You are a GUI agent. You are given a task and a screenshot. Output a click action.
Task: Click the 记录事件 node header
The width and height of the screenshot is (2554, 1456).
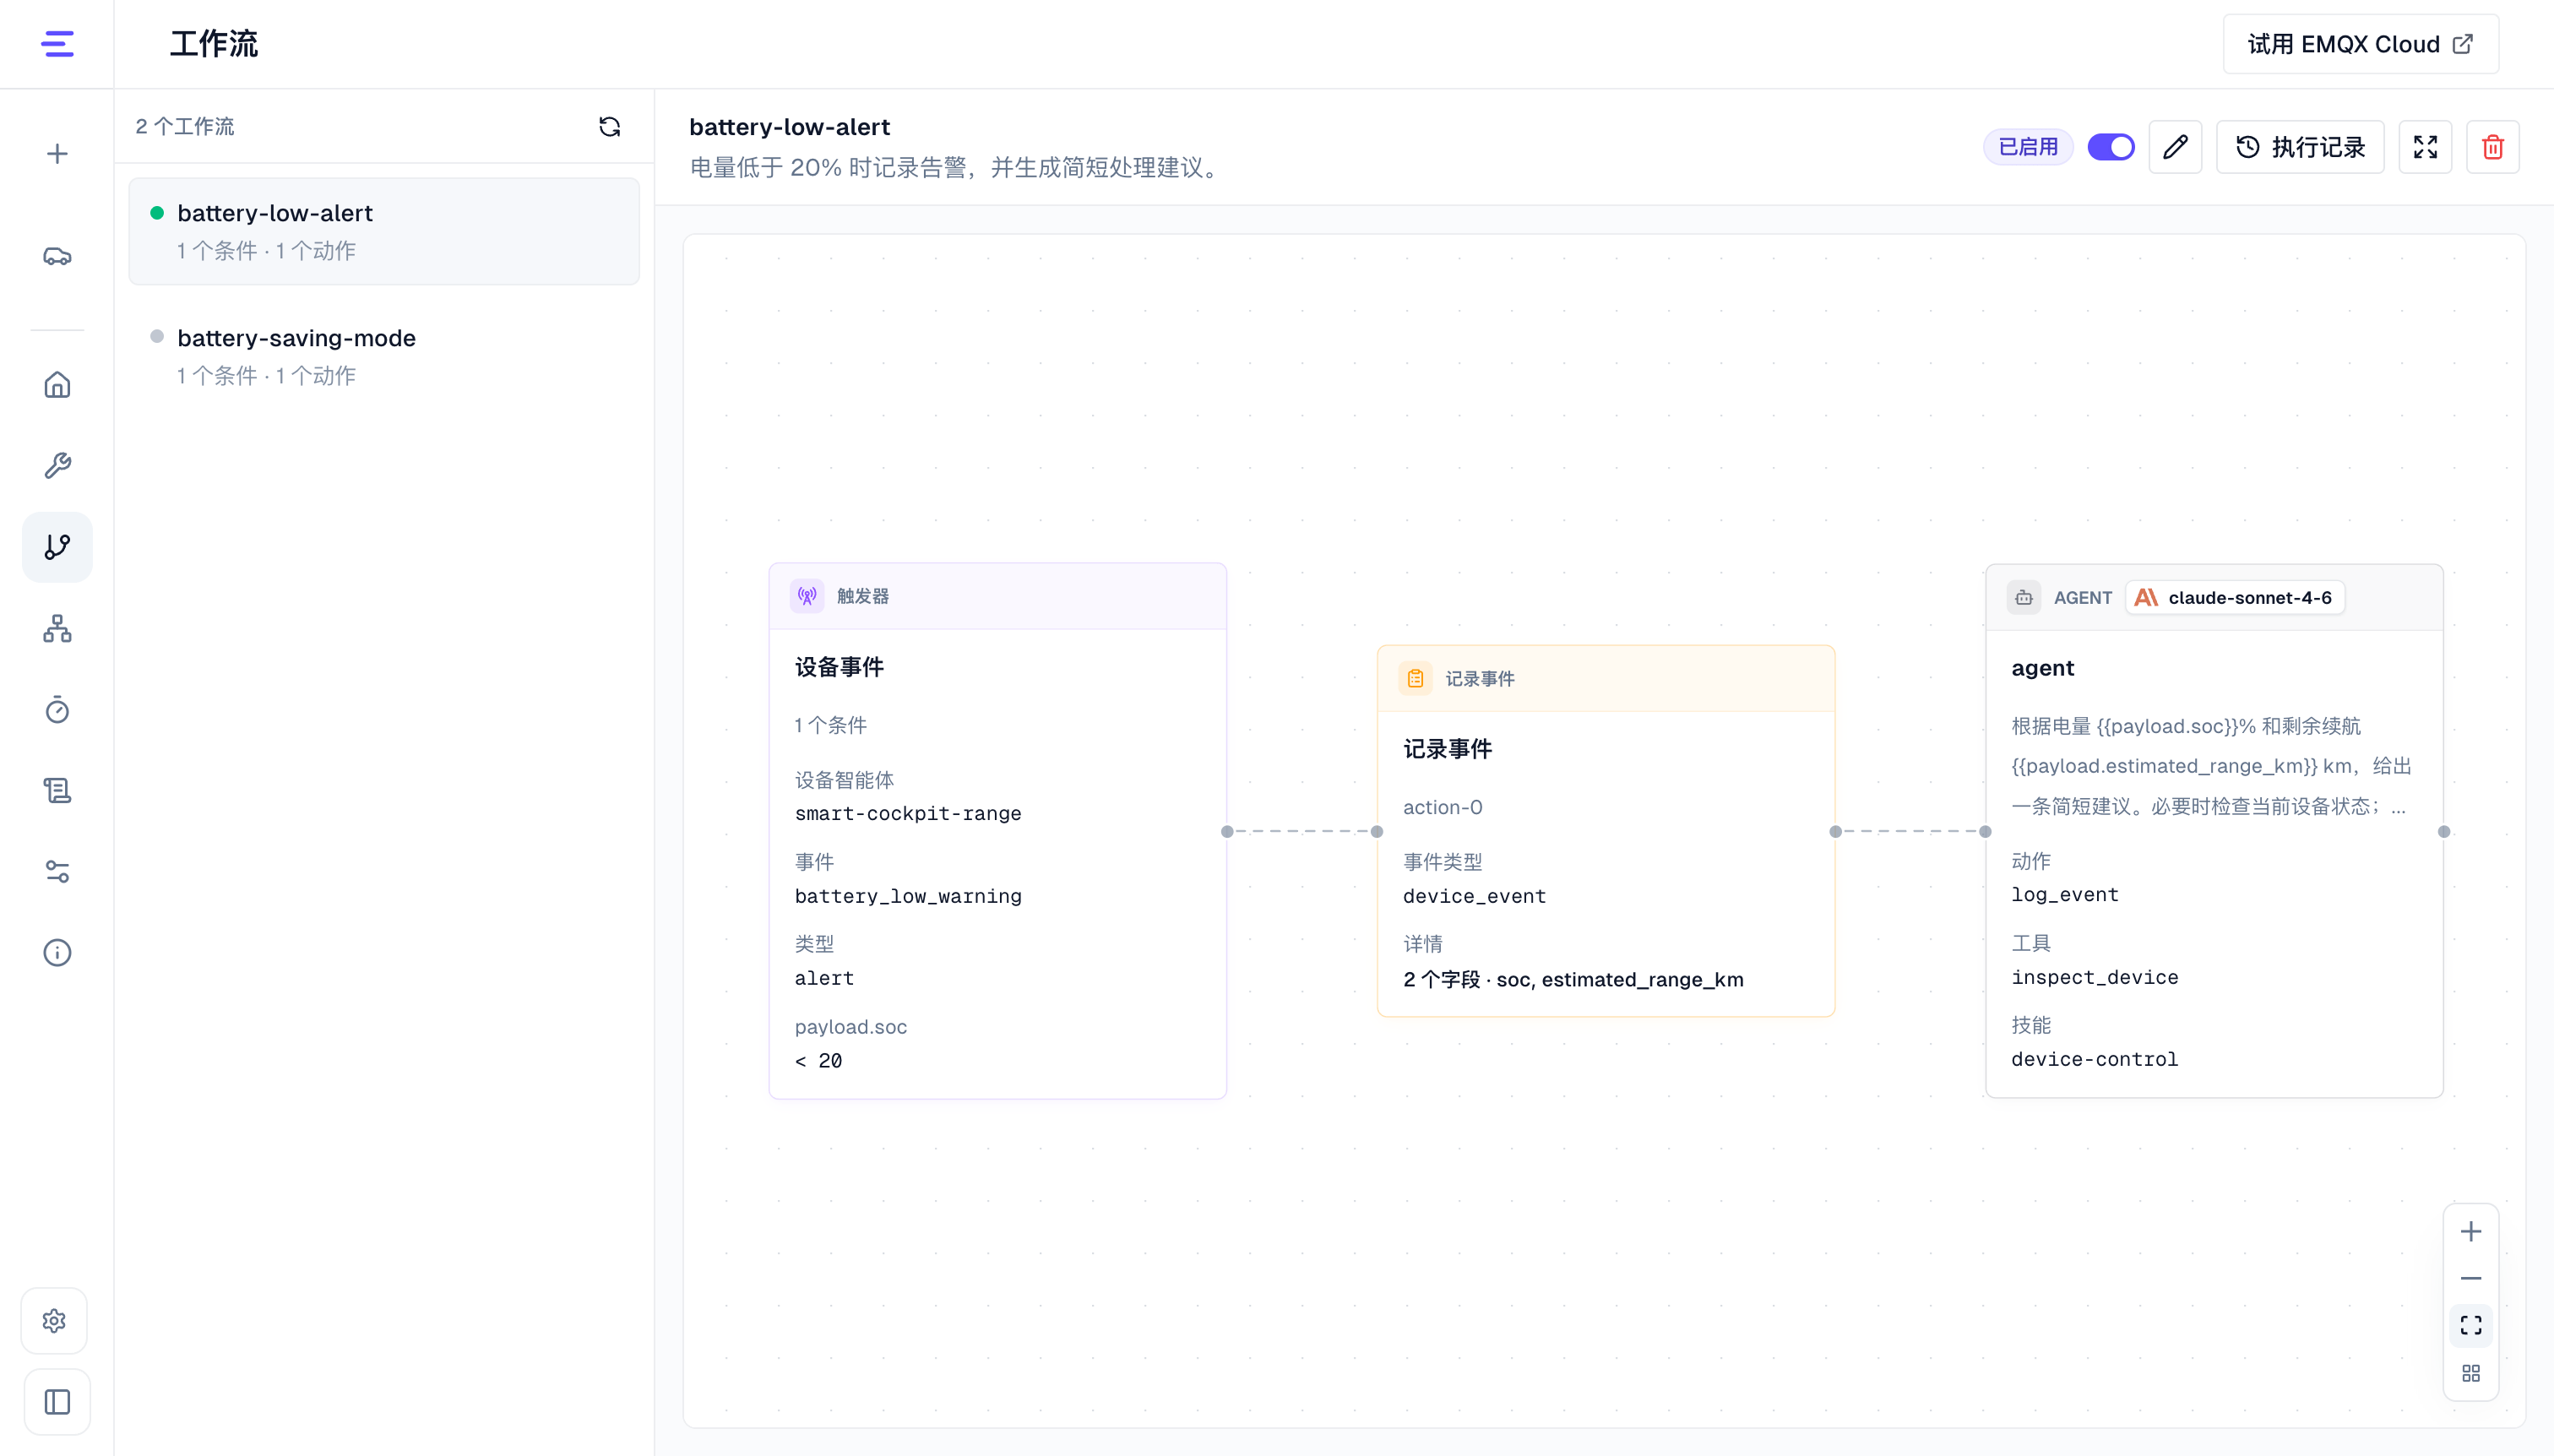pos(1605,679)
